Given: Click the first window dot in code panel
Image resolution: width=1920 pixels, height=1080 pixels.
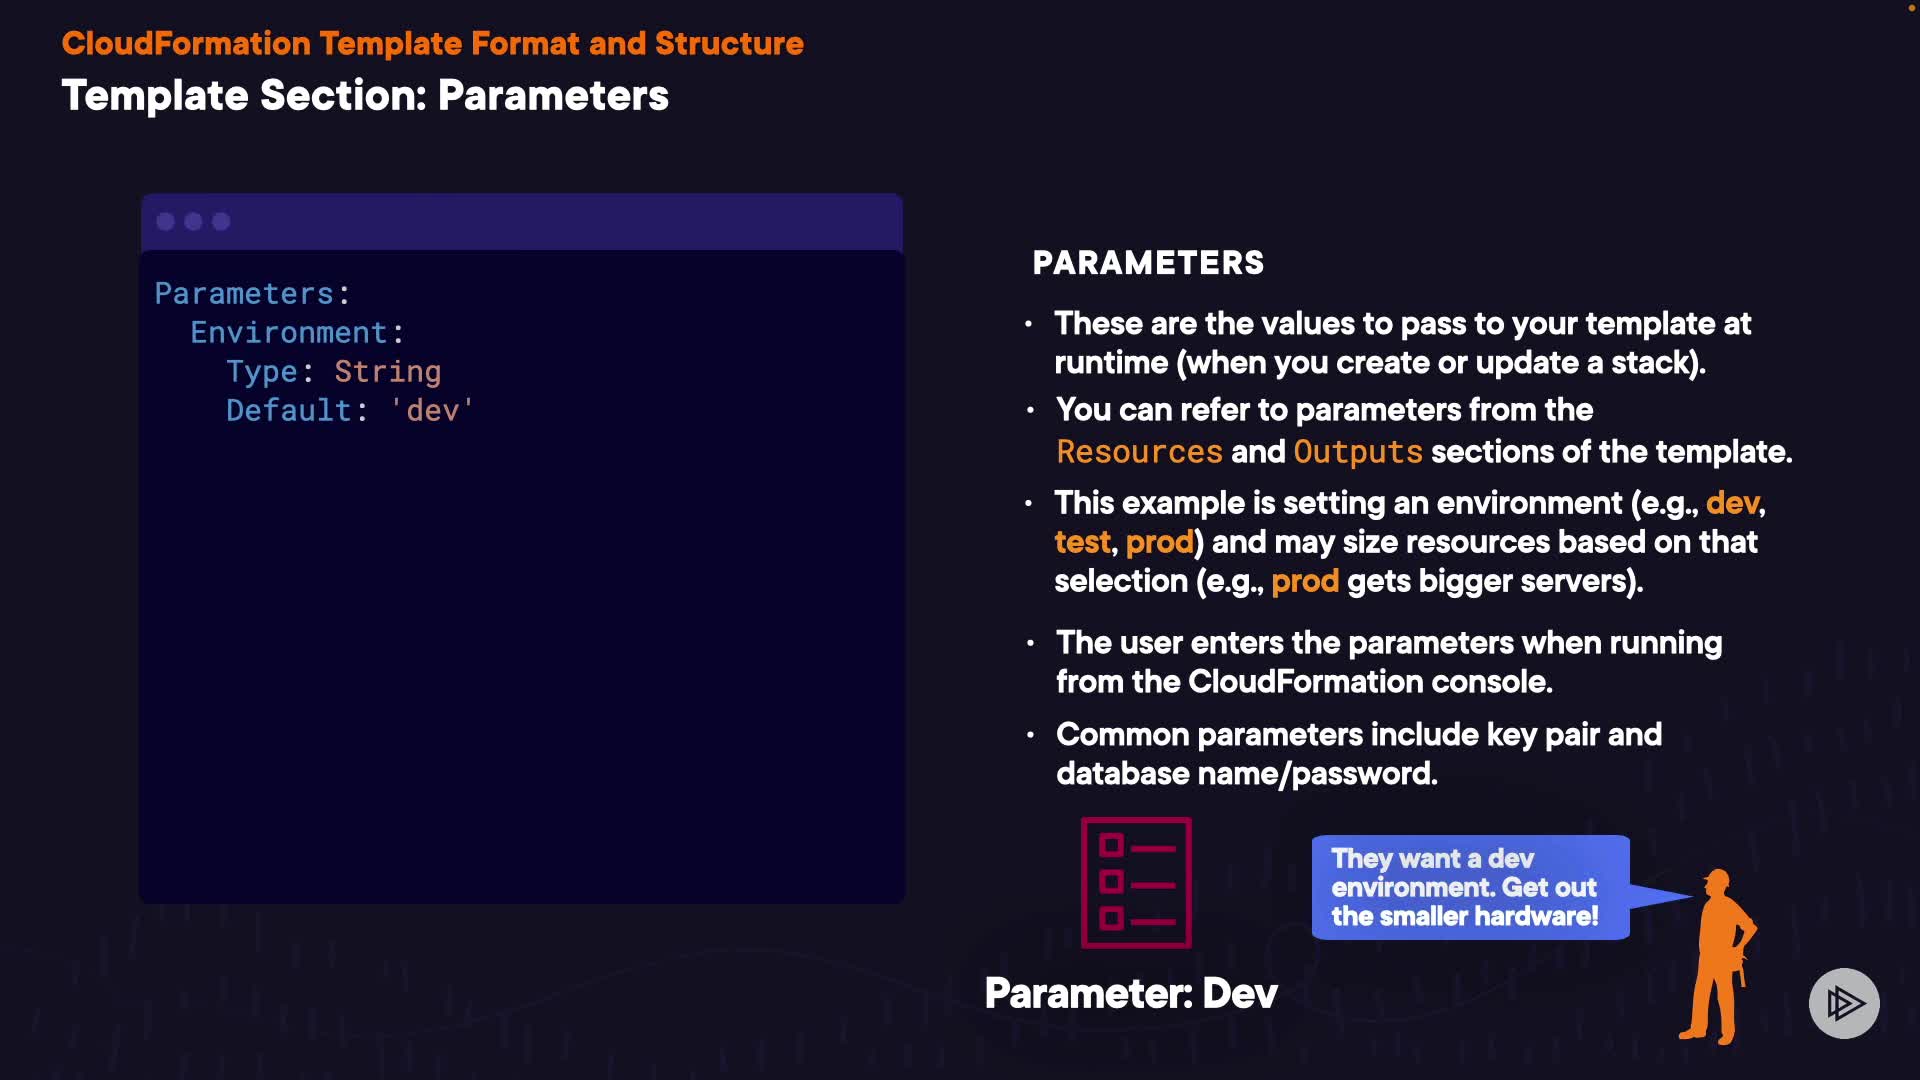Looking at the screenshot, I should [166, 221].
